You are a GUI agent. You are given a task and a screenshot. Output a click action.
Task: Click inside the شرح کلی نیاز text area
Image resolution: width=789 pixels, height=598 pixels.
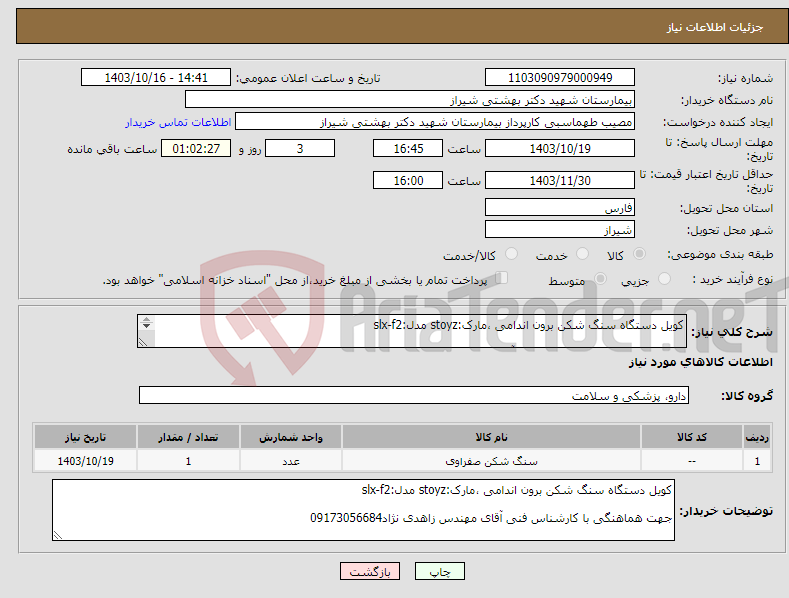412,331
